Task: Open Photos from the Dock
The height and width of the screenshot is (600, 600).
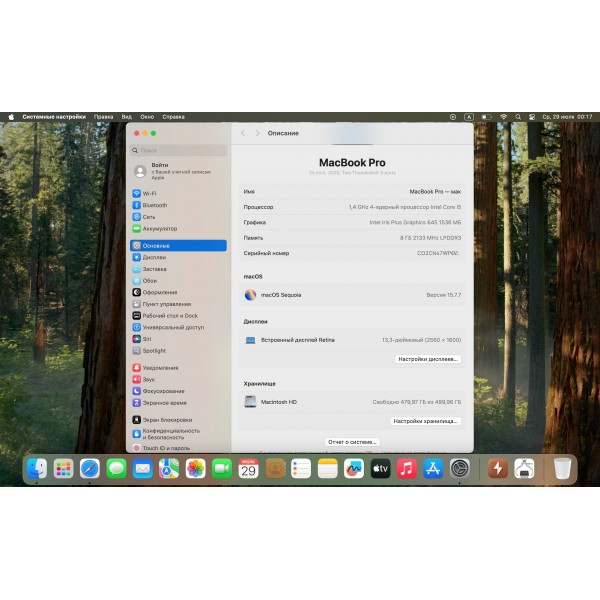Action: (196, 468)
